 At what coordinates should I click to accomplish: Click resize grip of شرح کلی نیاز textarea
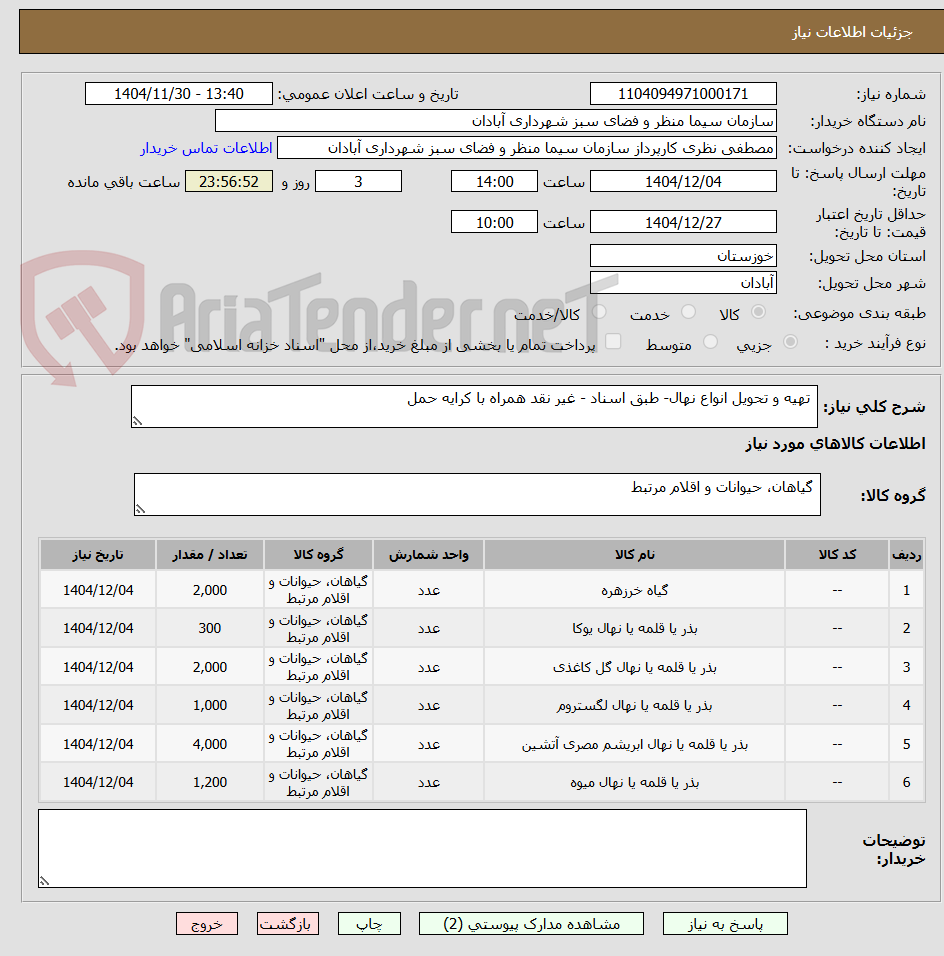click(x=138, y=421)
